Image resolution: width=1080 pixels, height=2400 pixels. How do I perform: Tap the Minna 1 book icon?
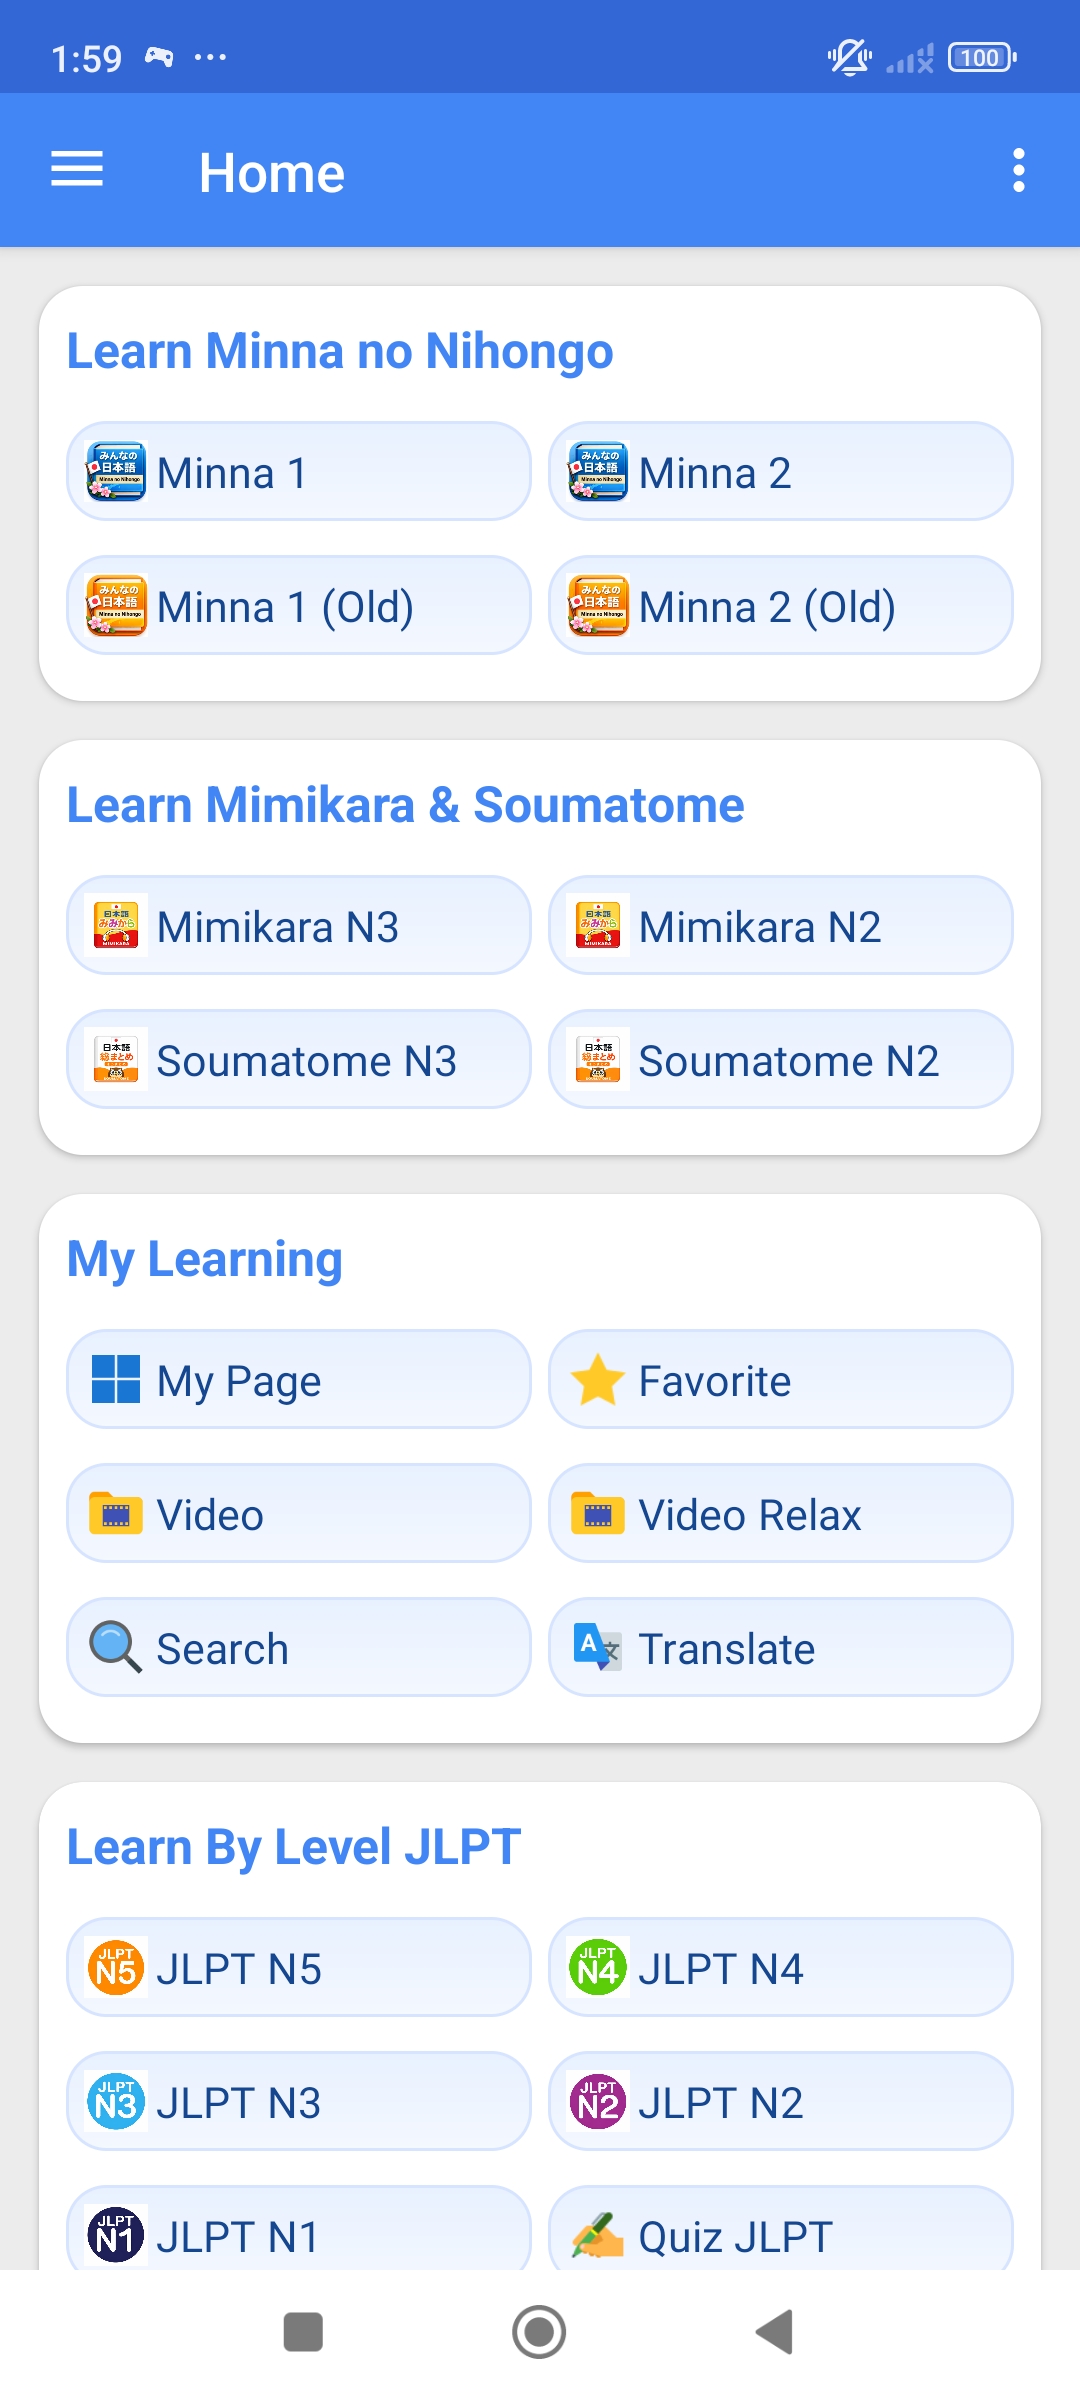[x=116, y=472]
